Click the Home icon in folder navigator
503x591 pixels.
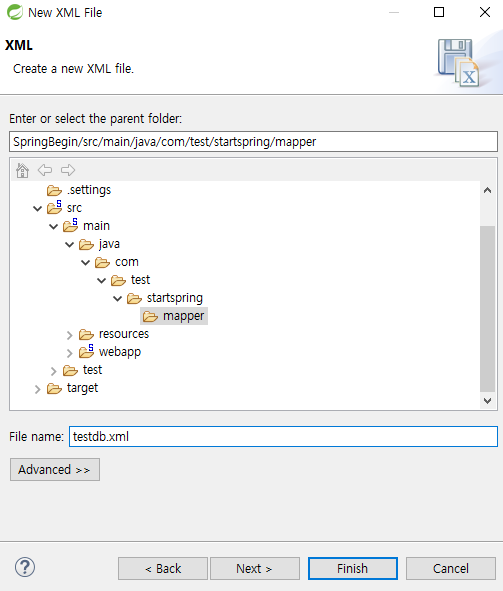23,170
